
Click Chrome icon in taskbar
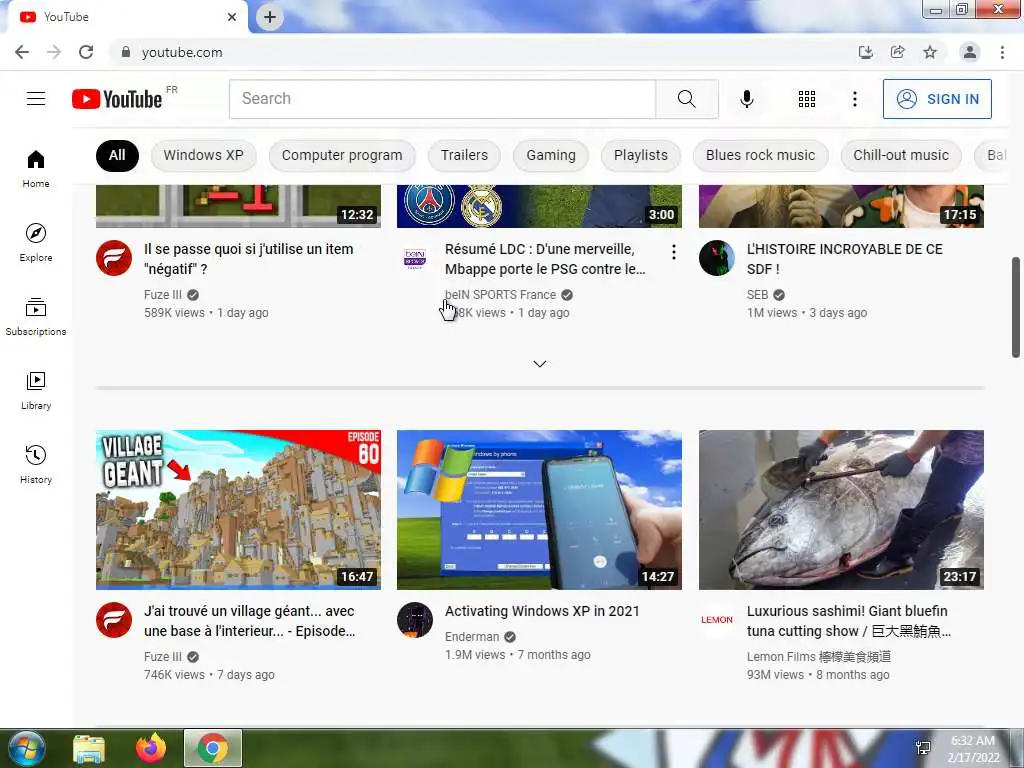coord(213,748)
